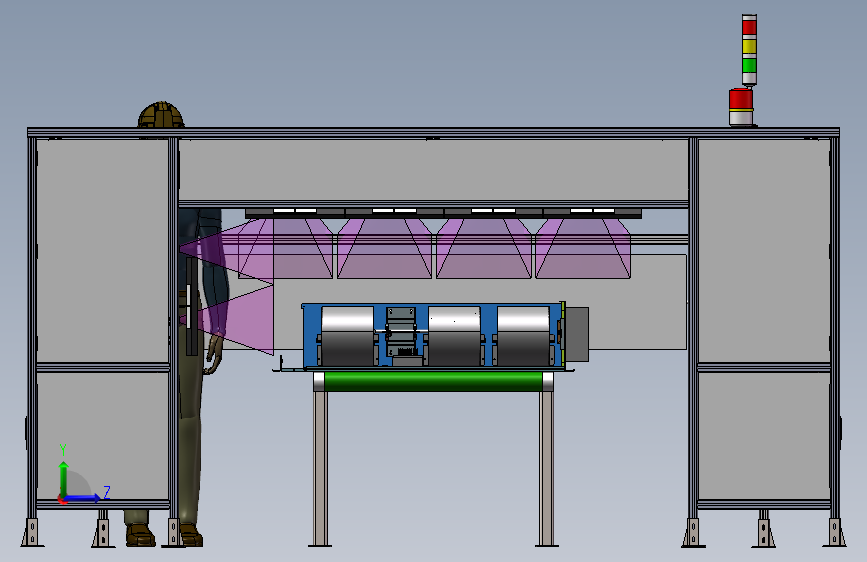Viewport: 867px width, 562px height.
Task: Select the leftmost overhead purple camera view frustum
Action: coord(286,248)
